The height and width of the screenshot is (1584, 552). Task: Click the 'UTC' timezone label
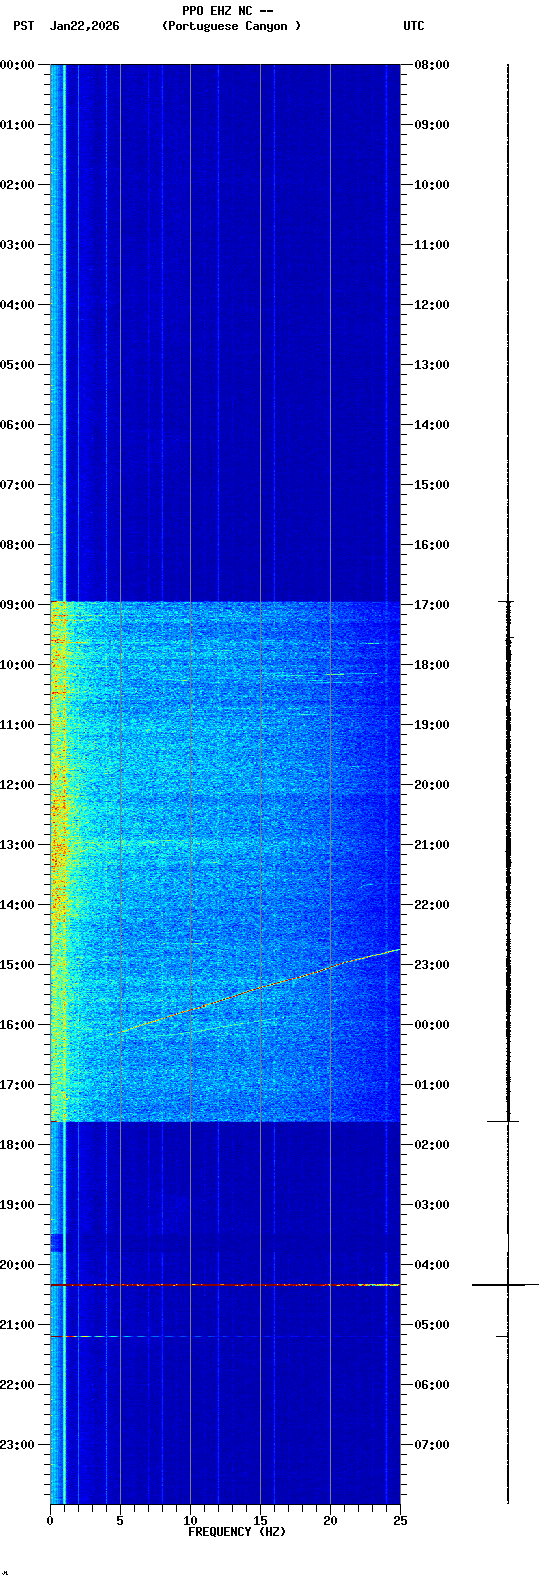[414, 26]
